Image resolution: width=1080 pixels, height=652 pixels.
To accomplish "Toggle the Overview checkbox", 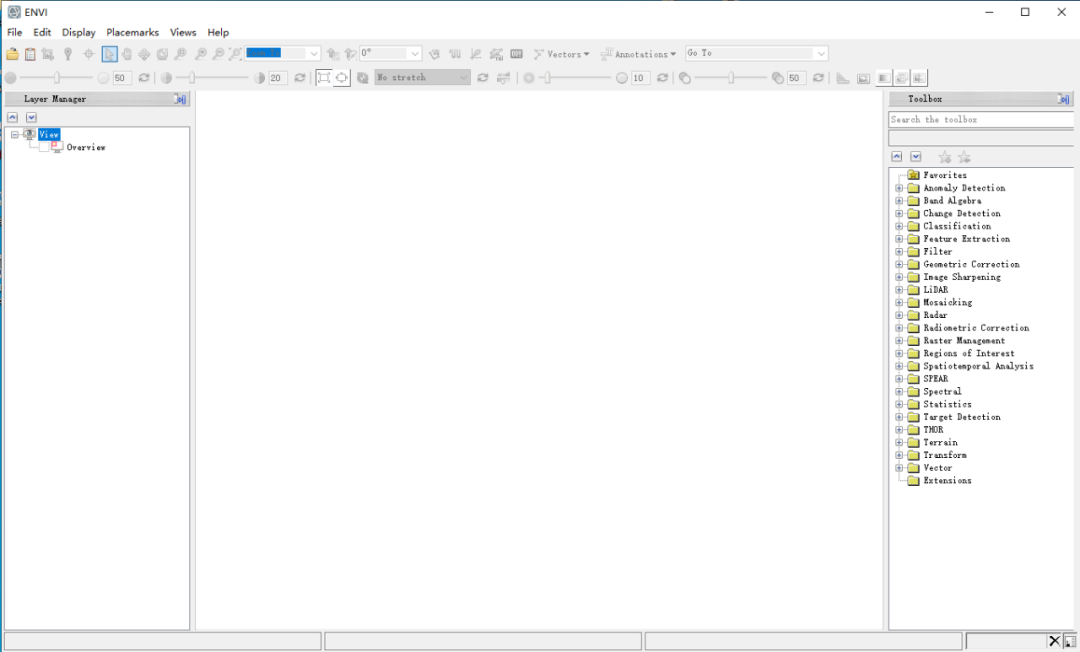I will [x=44, y=147].
